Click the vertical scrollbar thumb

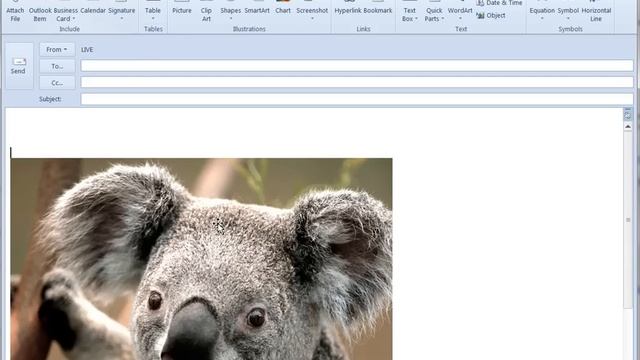coord(628,220)
